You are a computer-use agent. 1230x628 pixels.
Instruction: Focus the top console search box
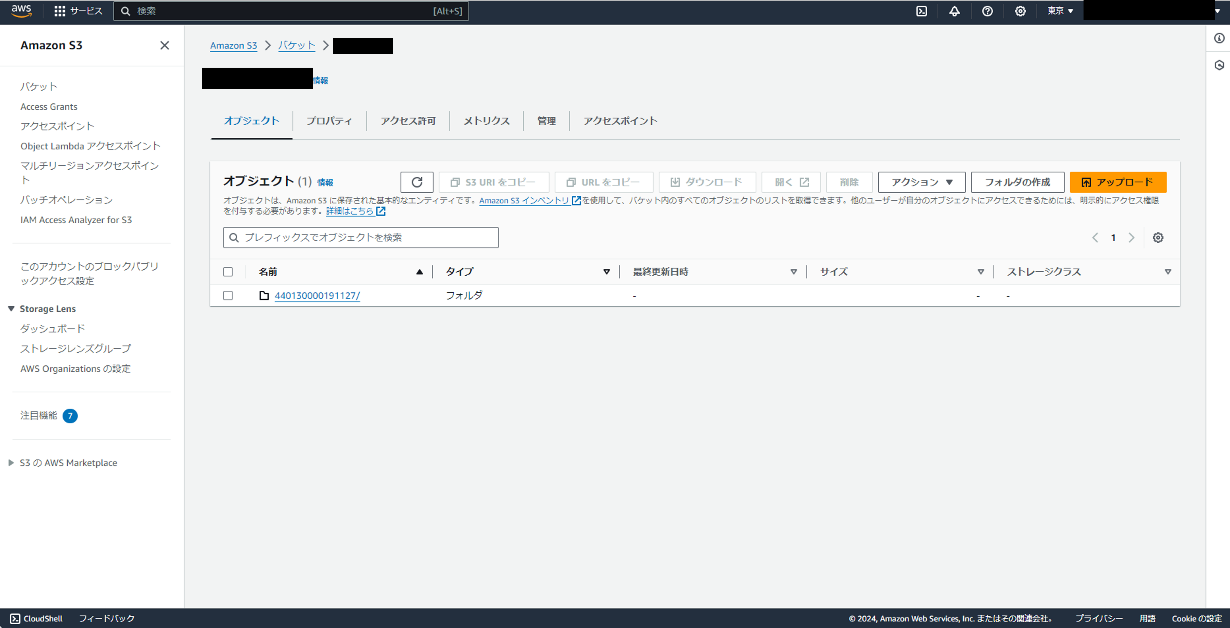pyautogui.click(x=291, y=11)
